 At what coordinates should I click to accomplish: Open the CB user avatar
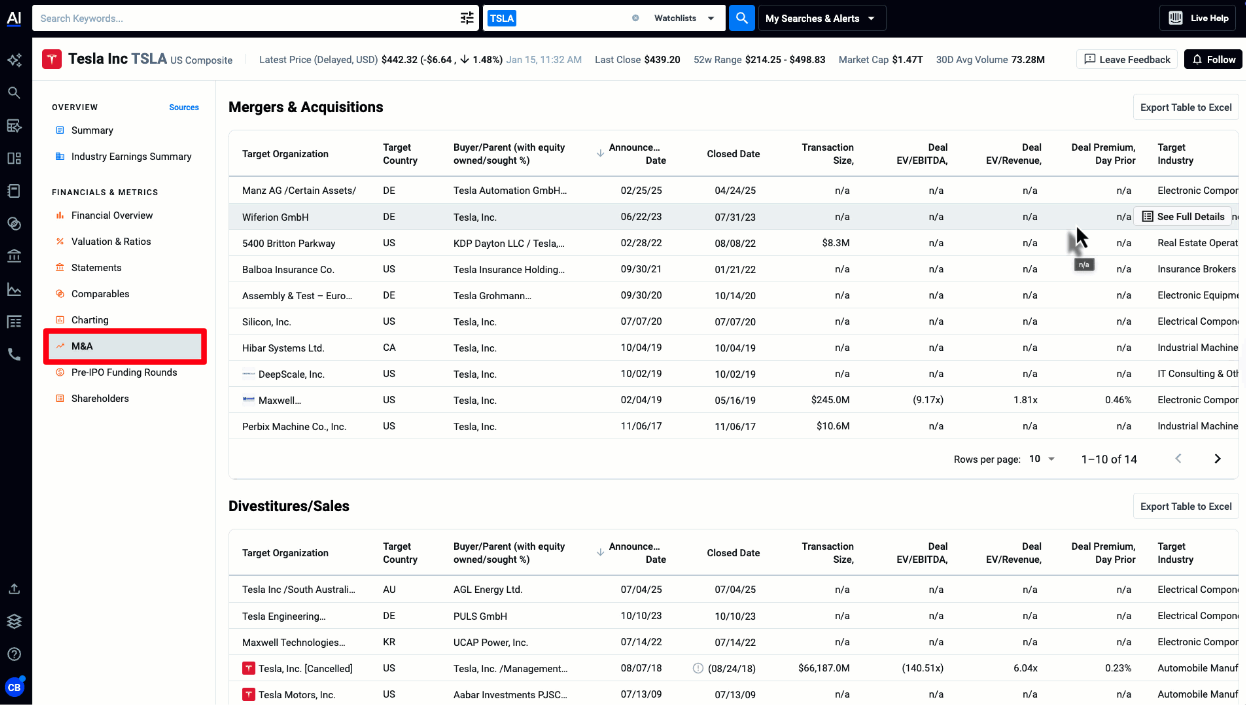[14, 687]
